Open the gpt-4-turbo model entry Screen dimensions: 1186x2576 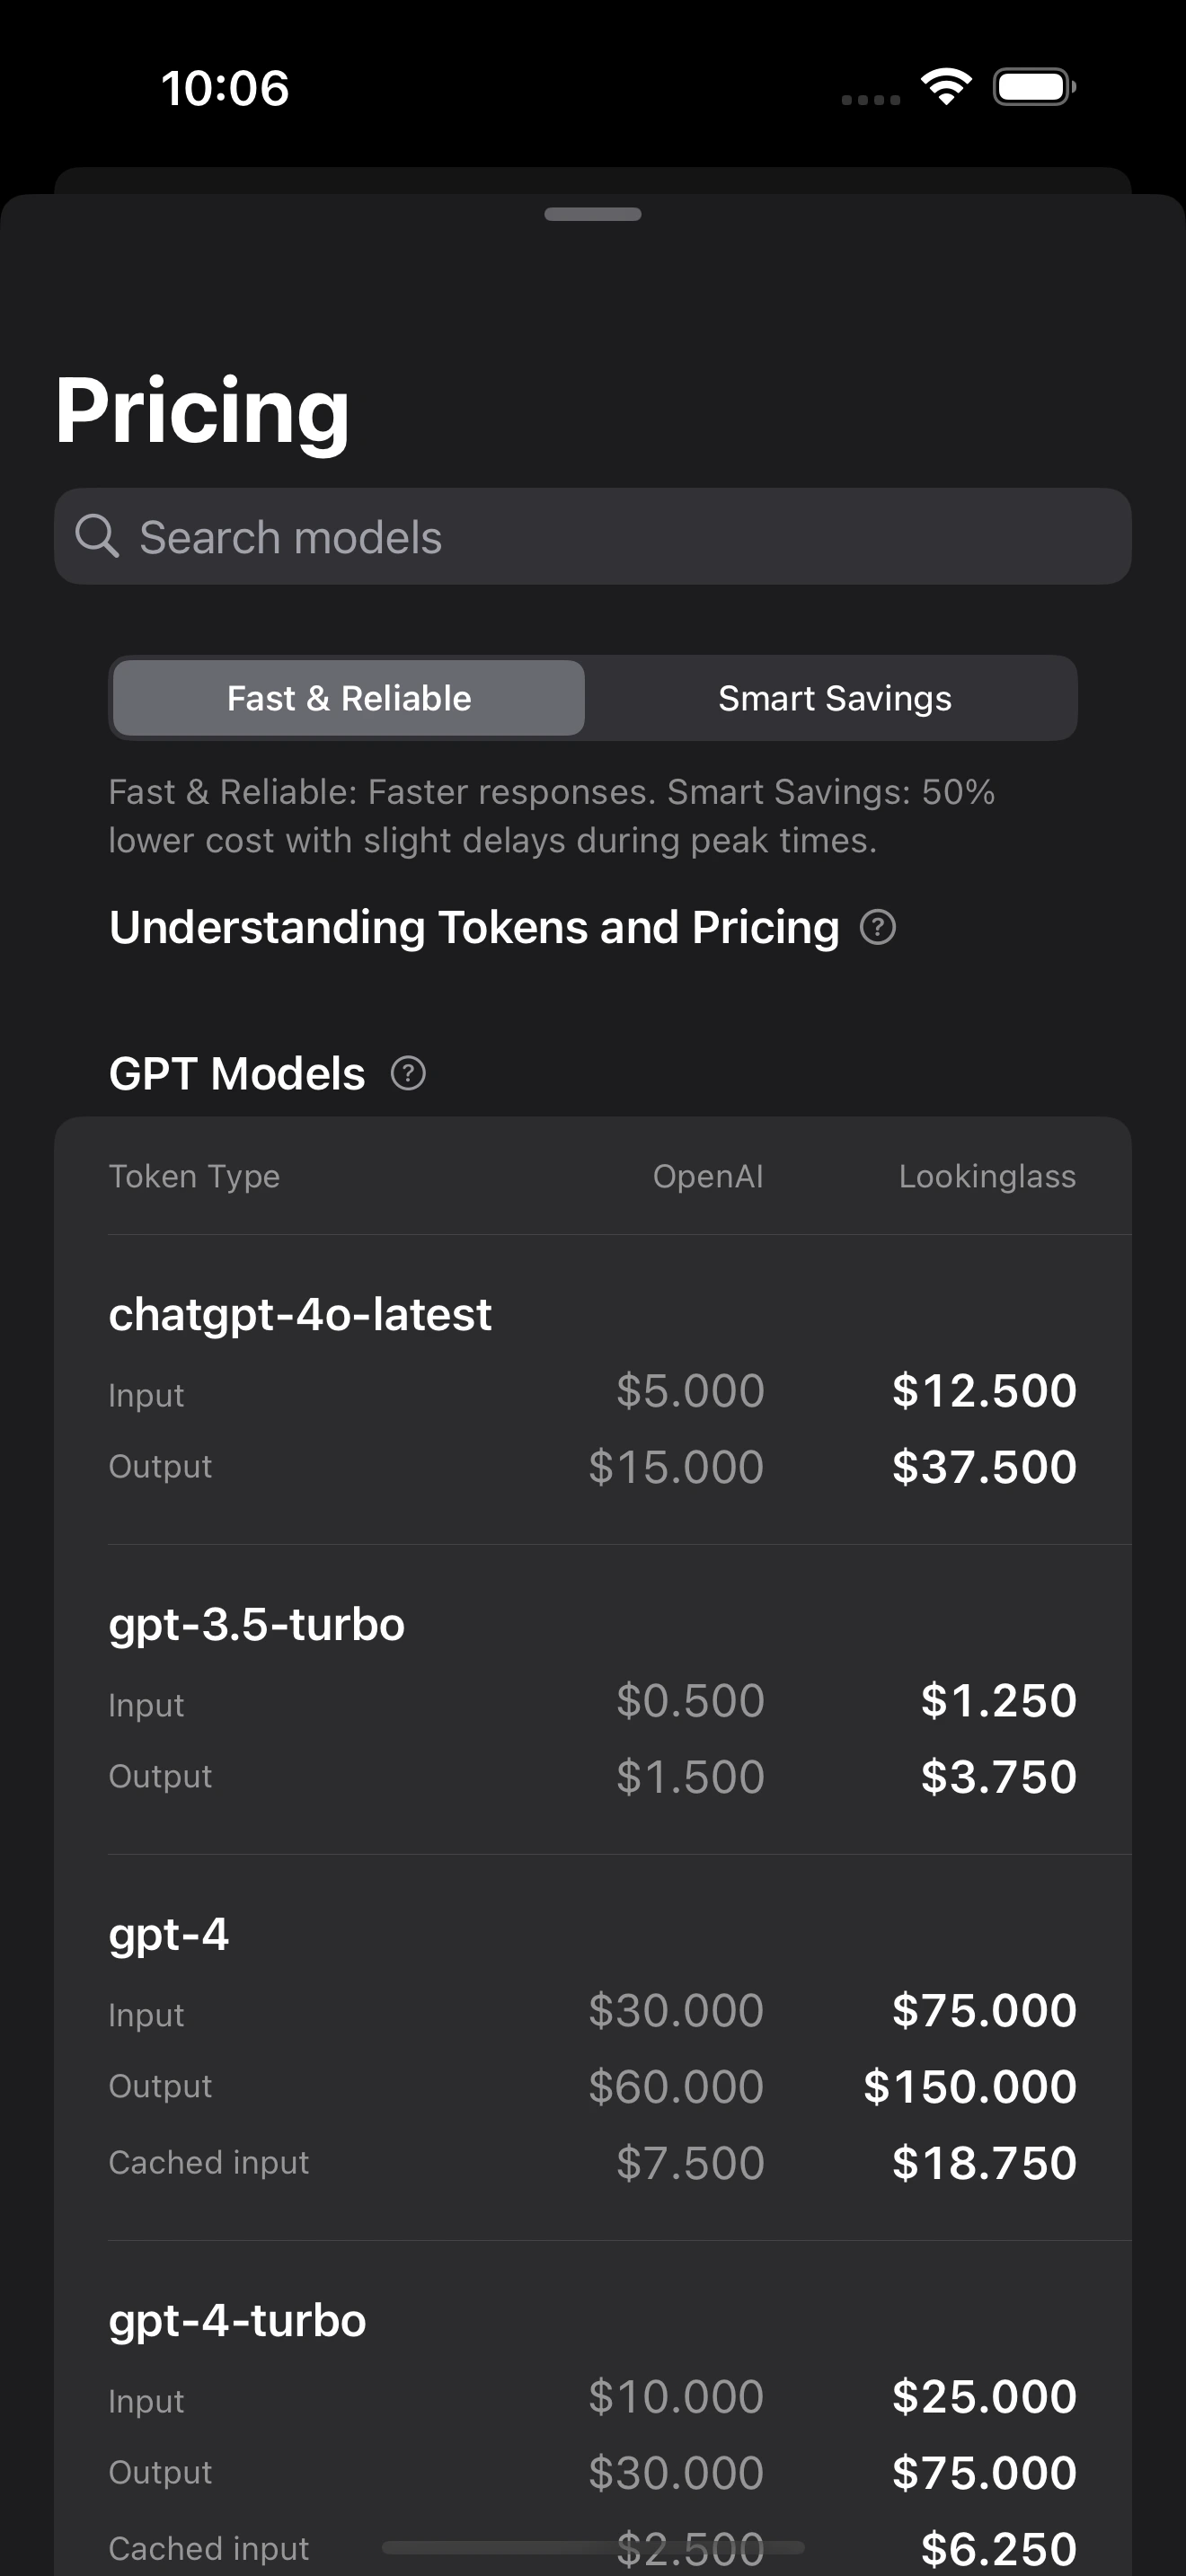(x=237, y=2320)
